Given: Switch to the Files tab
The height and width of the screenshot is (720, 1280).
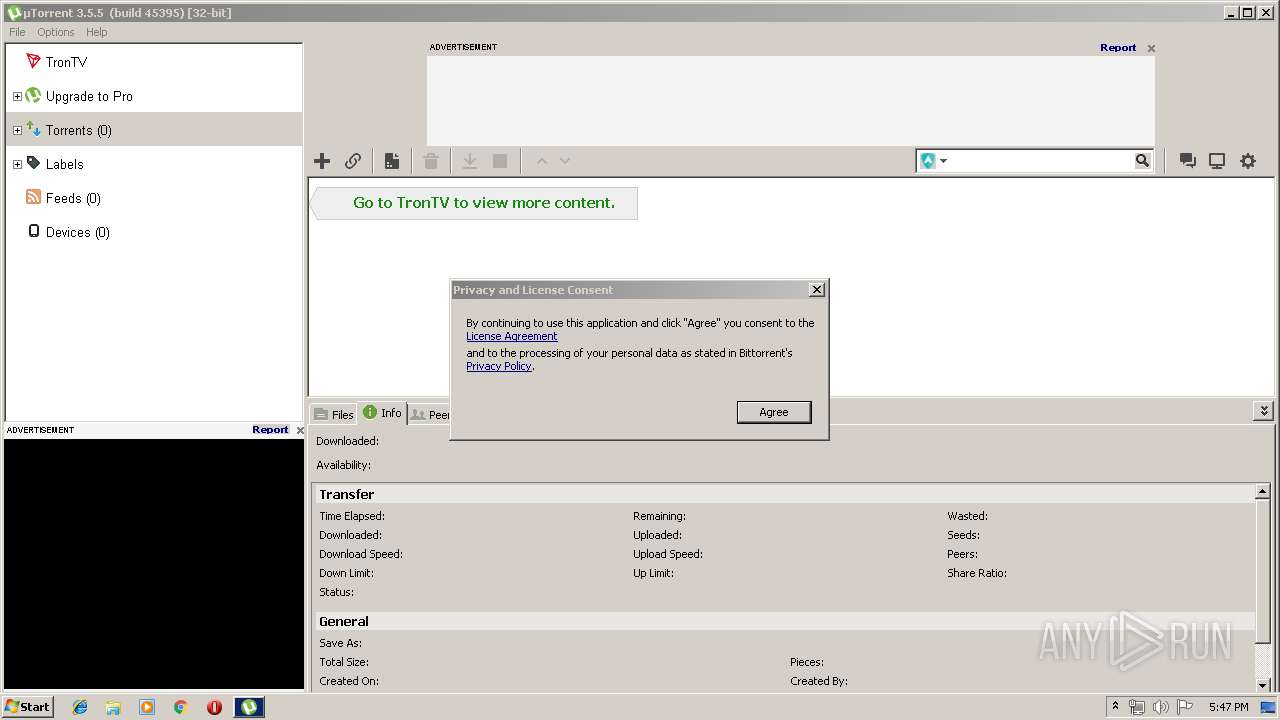Looking at the screenshot, I should coord(334,414).
